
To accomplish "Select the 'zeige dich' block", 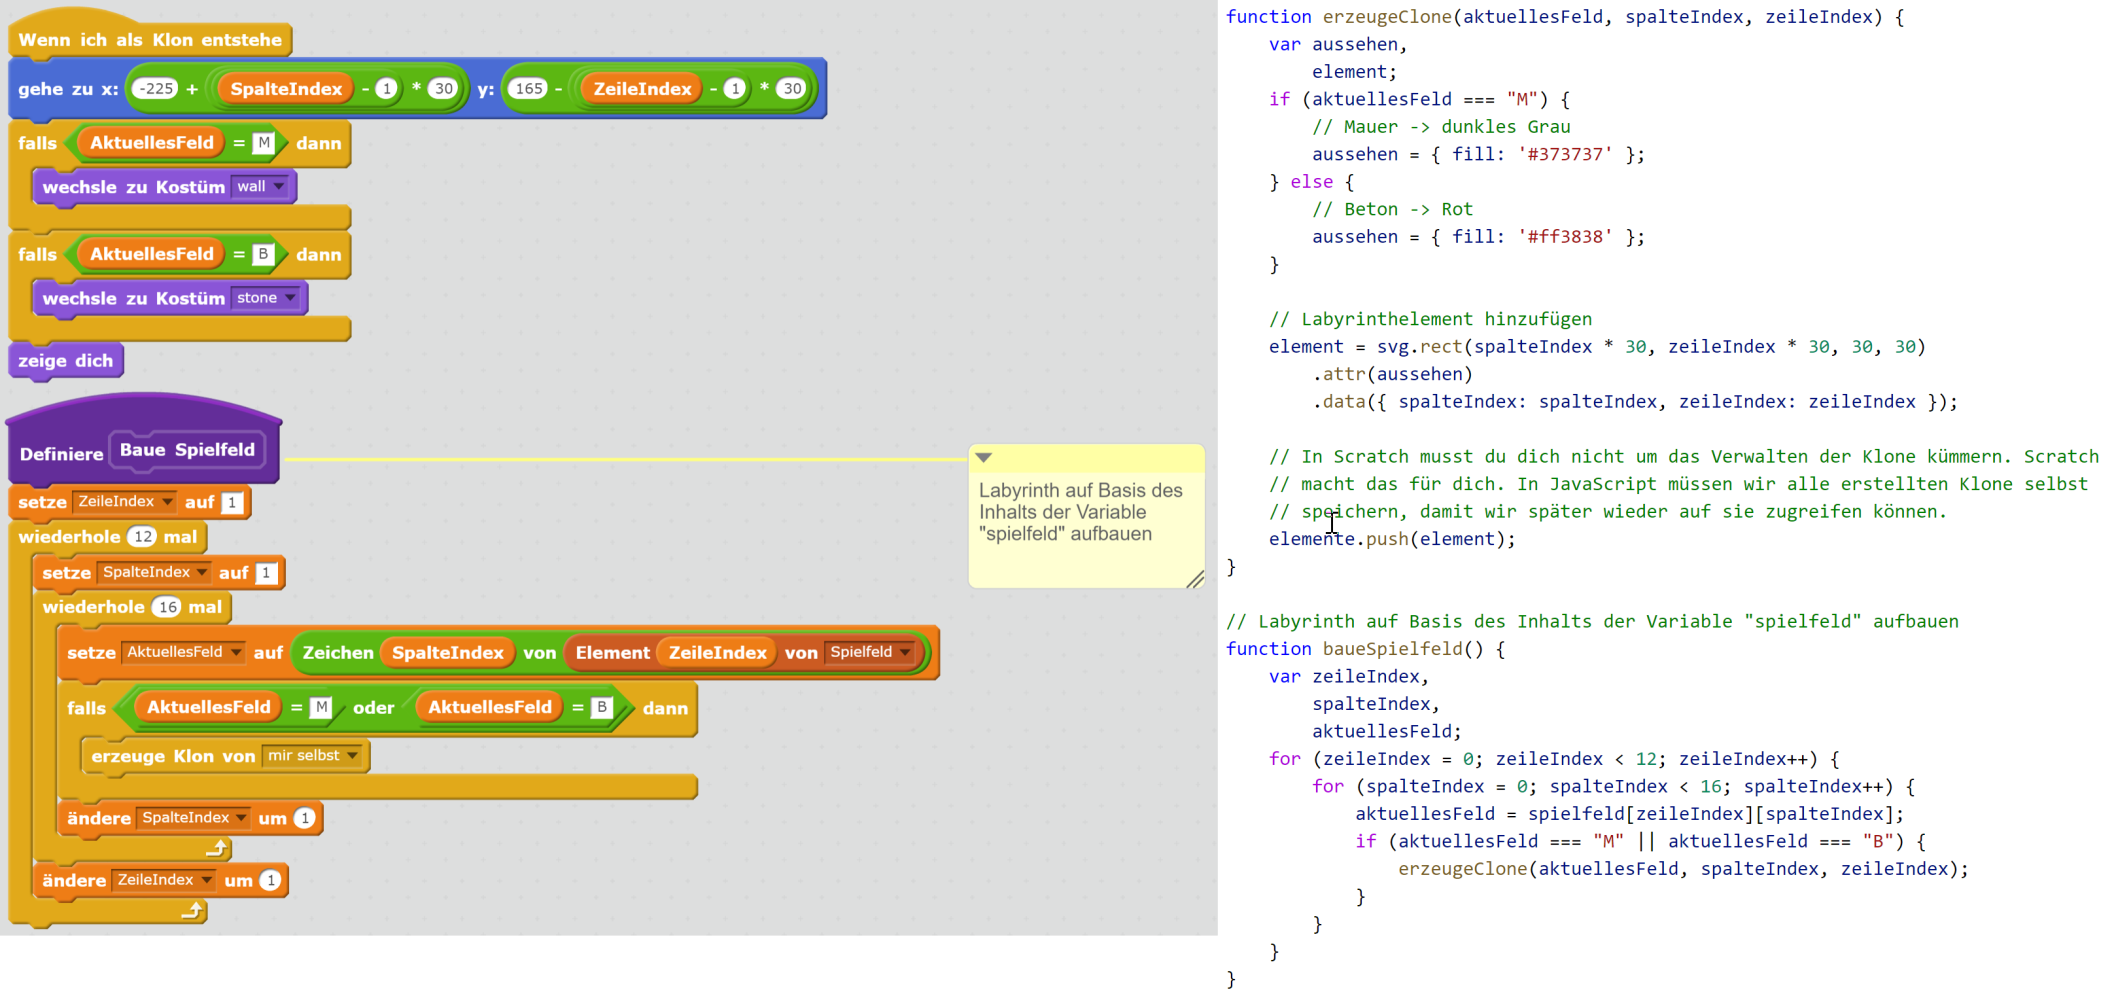I will pyautogui.click(x=66, y=361).
